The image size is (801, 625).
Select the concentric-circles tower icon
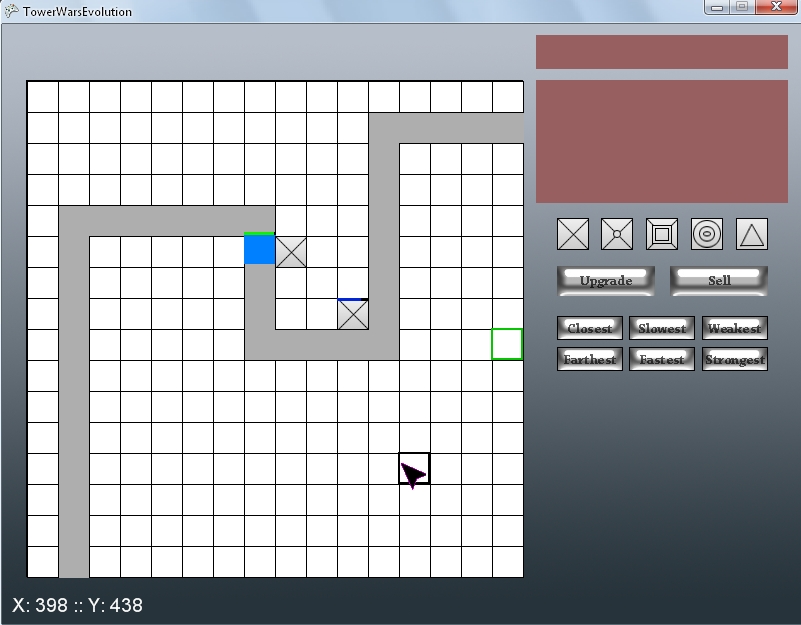tap(707, 234)
